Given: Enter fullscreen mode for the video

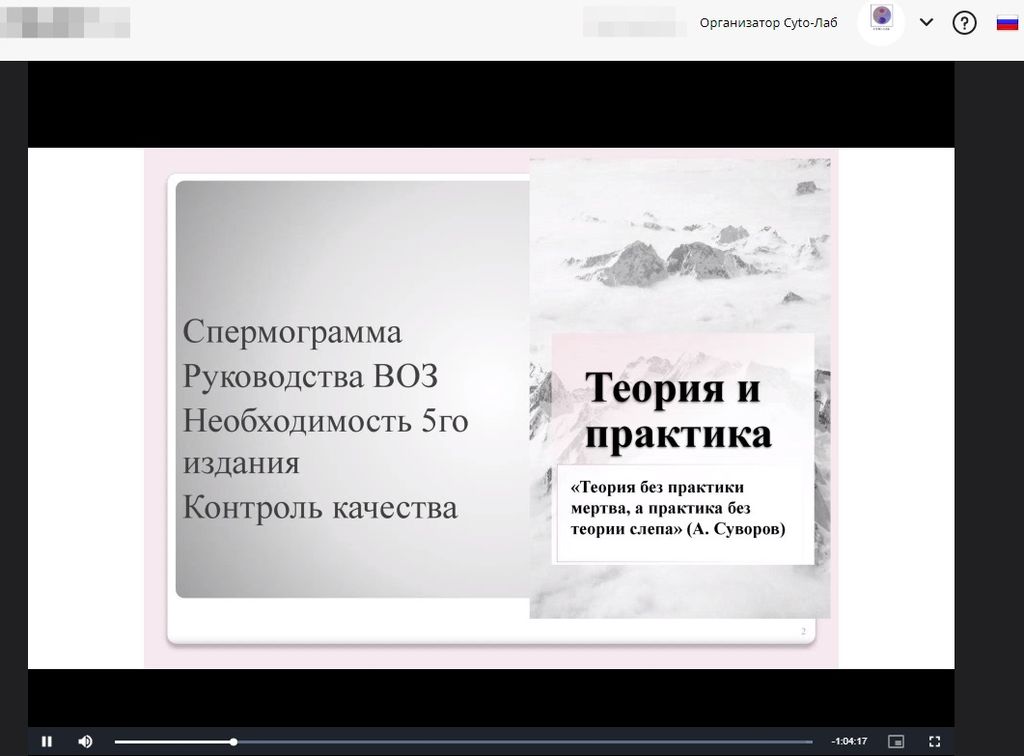Looking at the screenshot, I should pos(935,741).
